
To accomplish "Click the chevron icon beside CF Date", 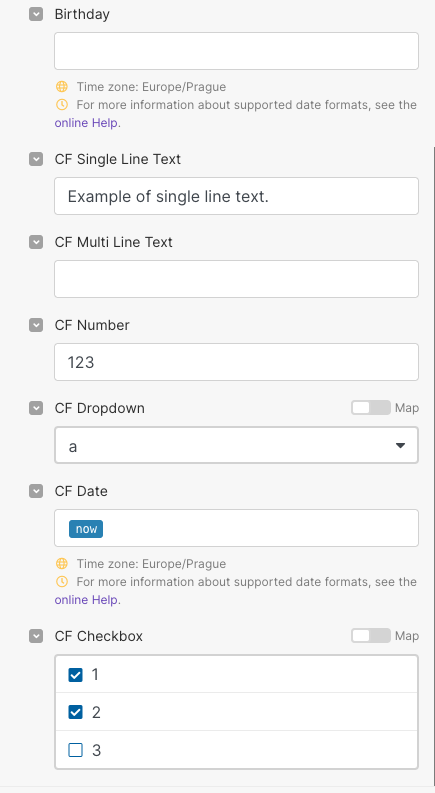I will (x=36, y=491).
